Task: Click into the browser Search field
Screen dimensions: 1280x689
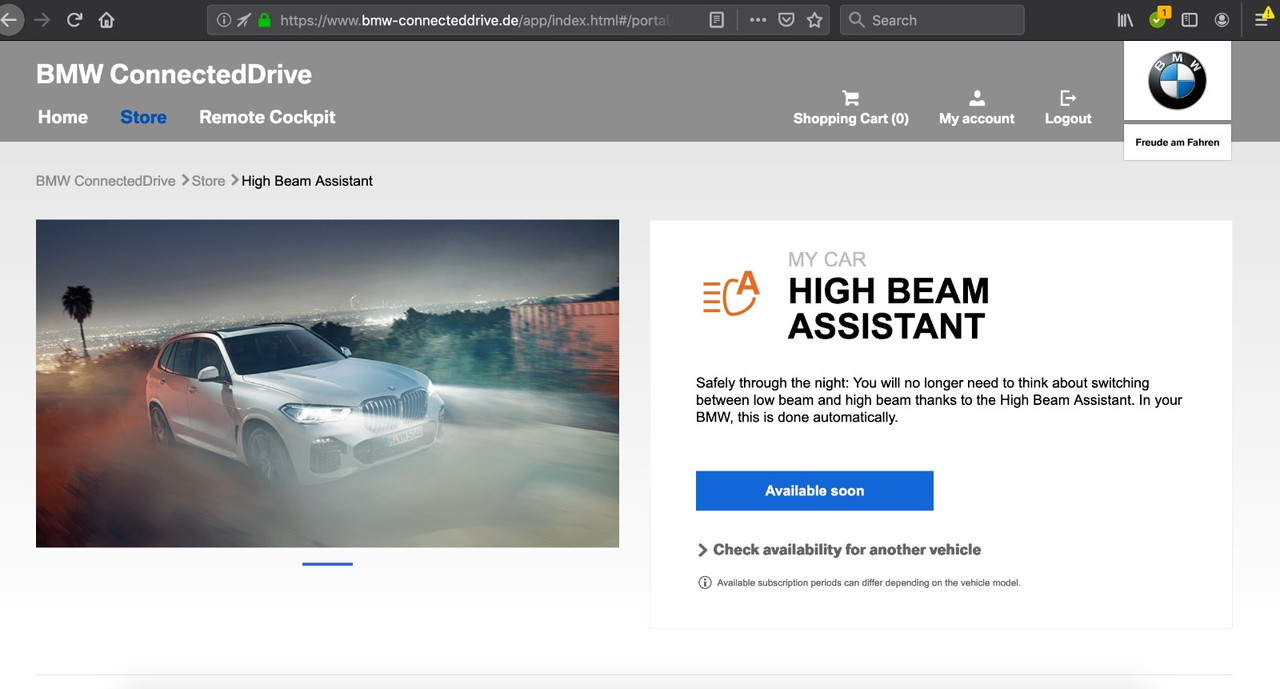Action: point(932,20)
